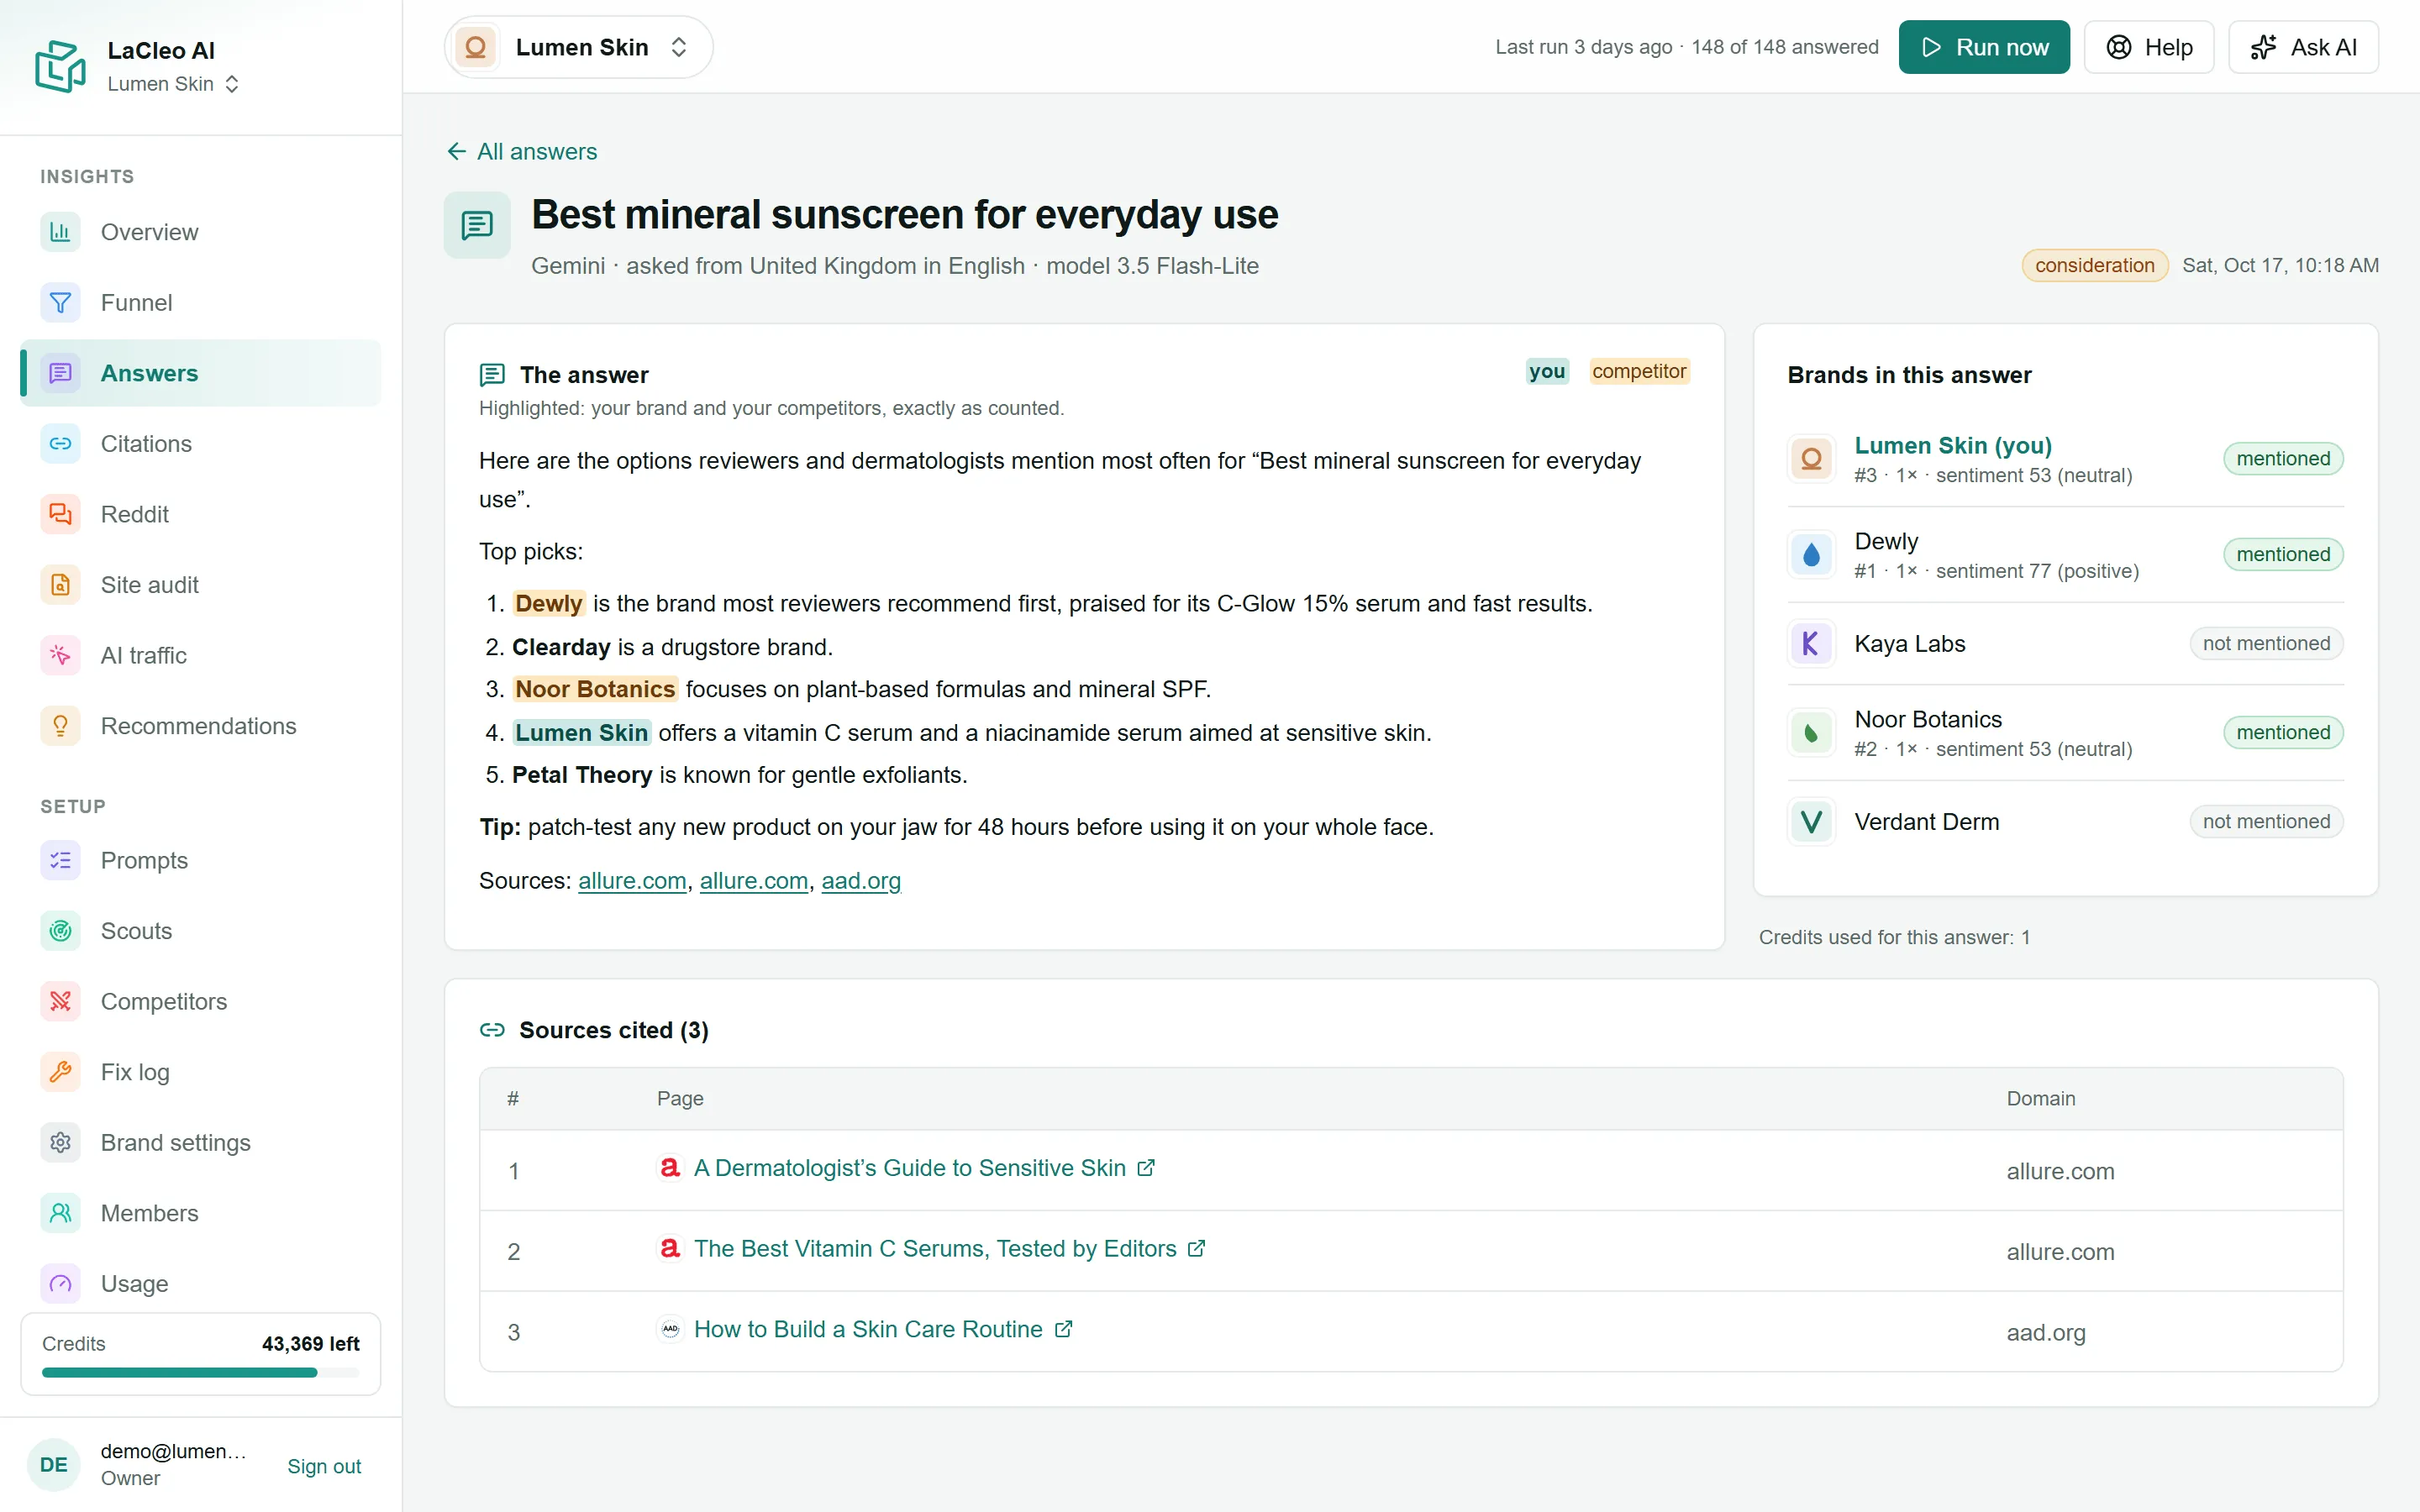Click the highlighted Lumen Skin mention in the answer
This screenshot has width=2420, height=1512.
tap(582, 733)
